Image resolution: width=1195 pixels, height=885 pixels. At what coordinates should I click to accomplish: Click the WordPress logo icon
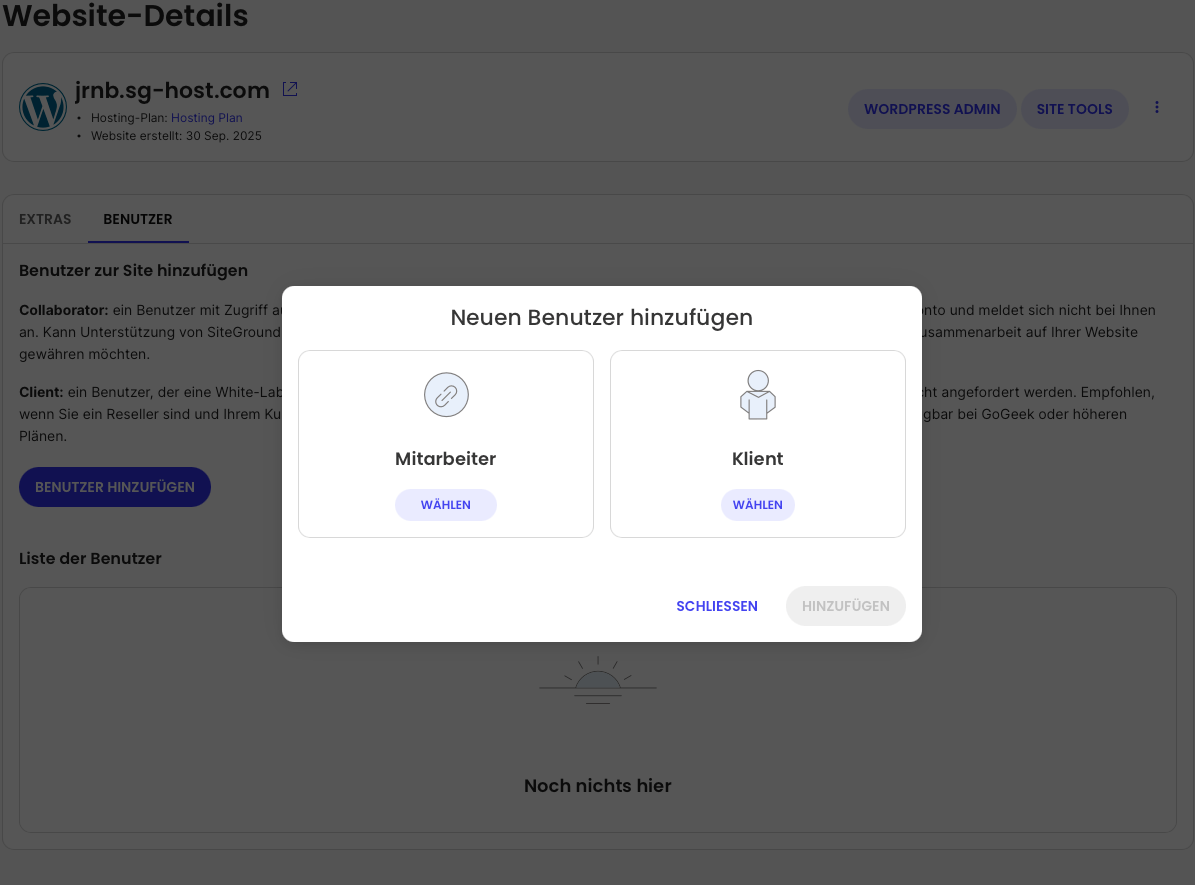click(43, 107)
